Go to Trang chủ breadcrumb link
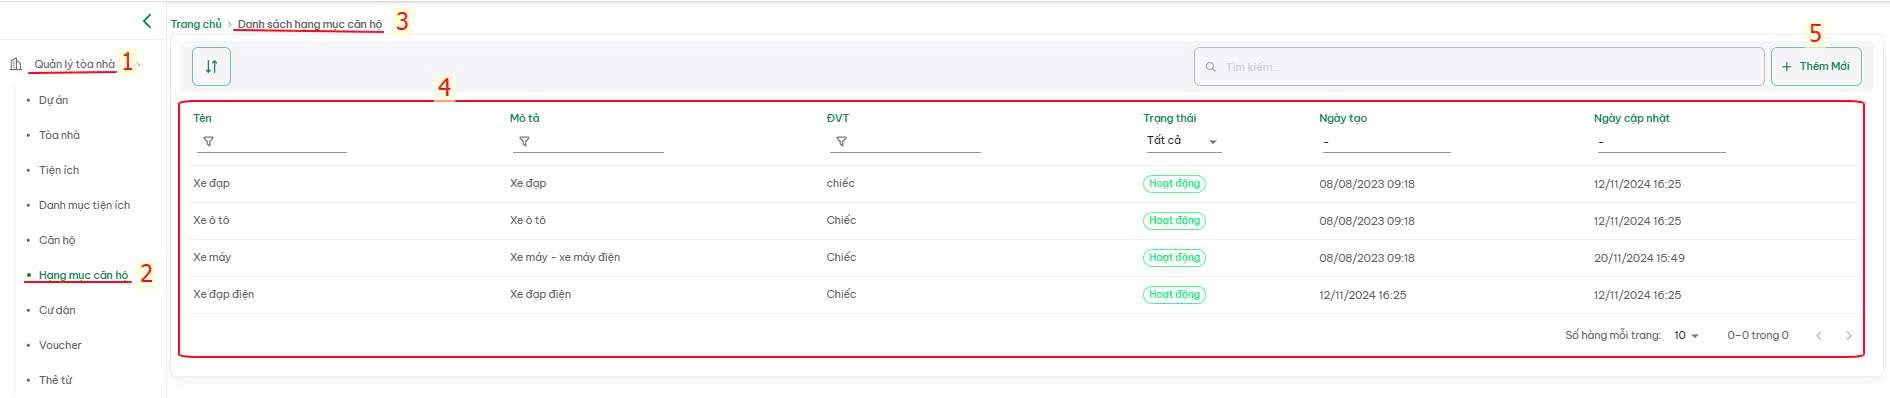The height and width of the screenshot is (398, 1890). pos(196,24)
